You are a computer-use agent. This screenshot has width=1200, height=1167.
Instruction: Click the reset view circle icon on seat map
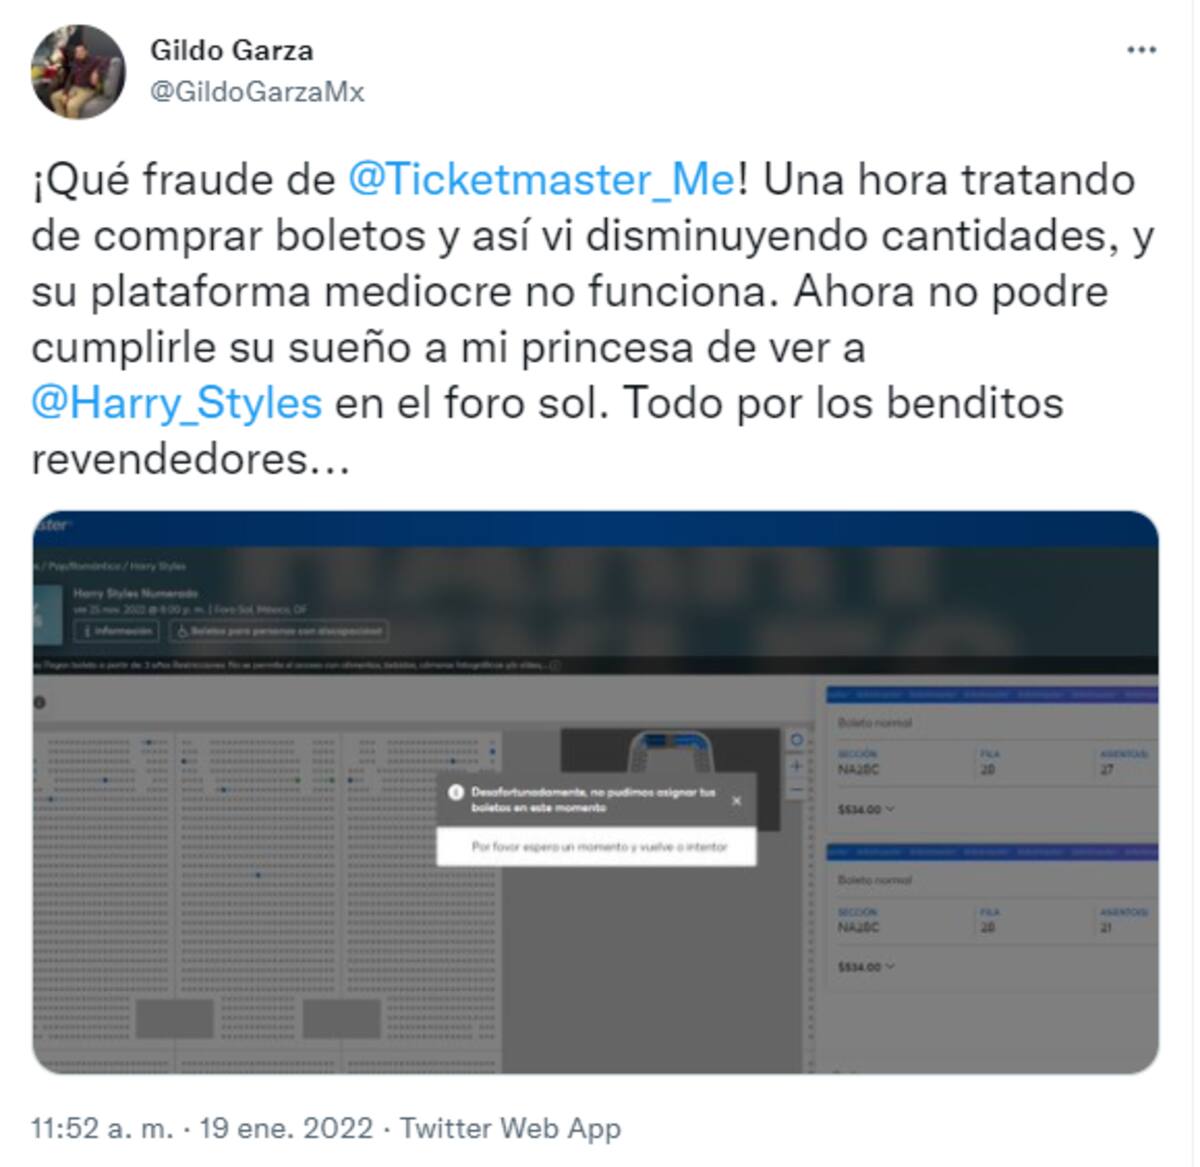pos(797,741)
